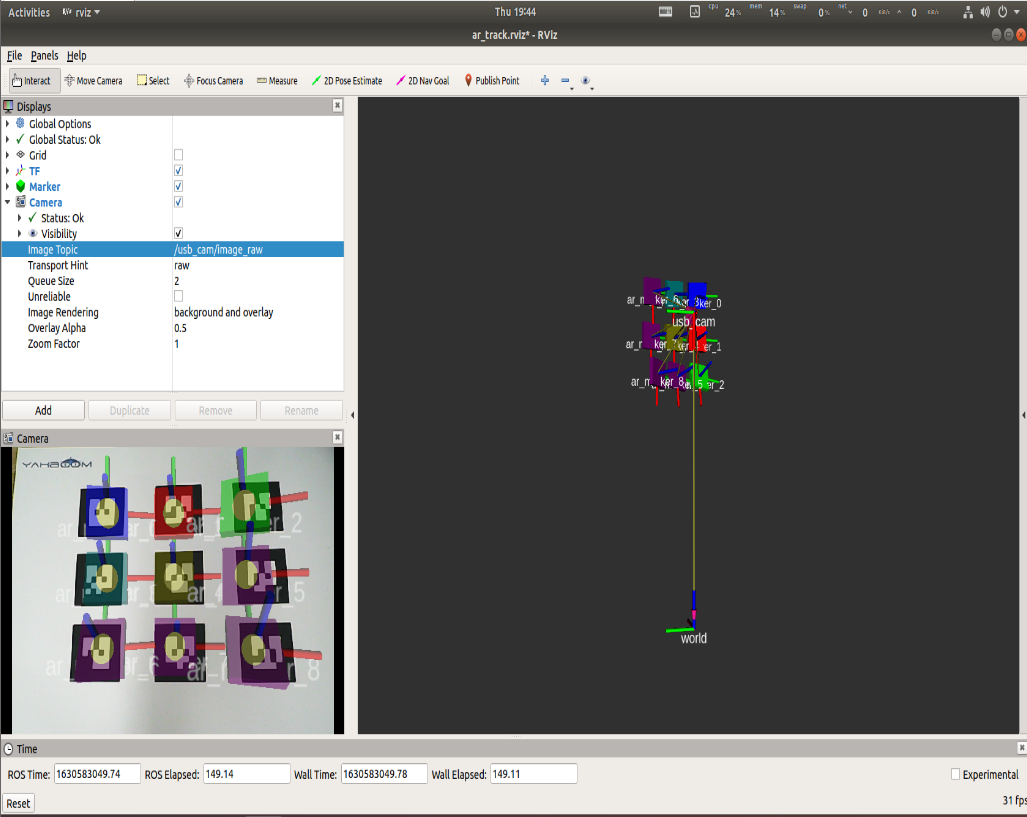Toggle the Marker display checkbox
The height and width of the screenshot is (817, 1027).
(x=178, y=187)
